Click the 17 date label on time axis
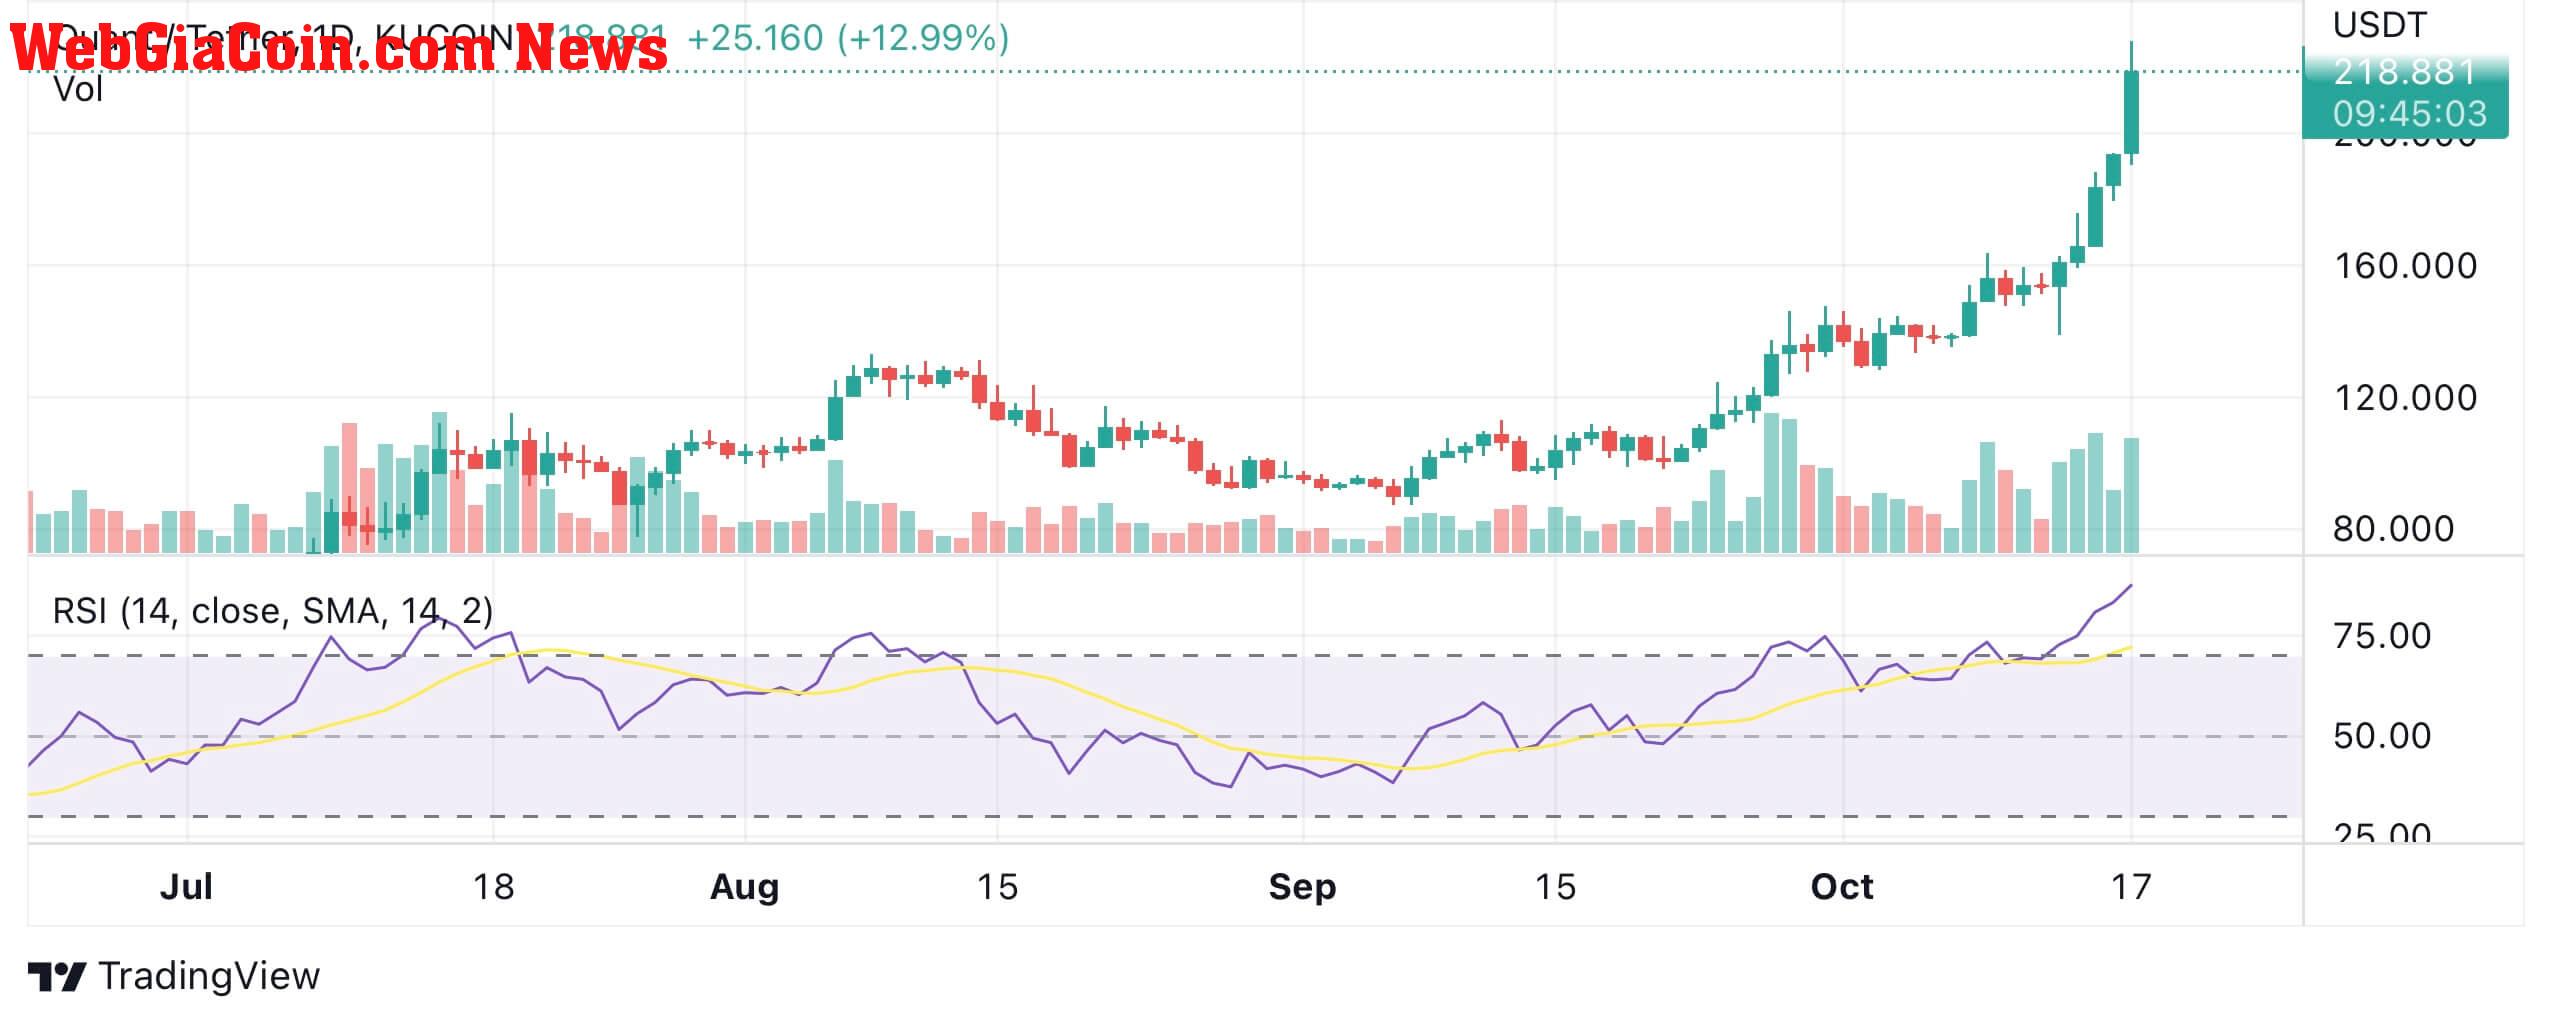 [2131, 887]
